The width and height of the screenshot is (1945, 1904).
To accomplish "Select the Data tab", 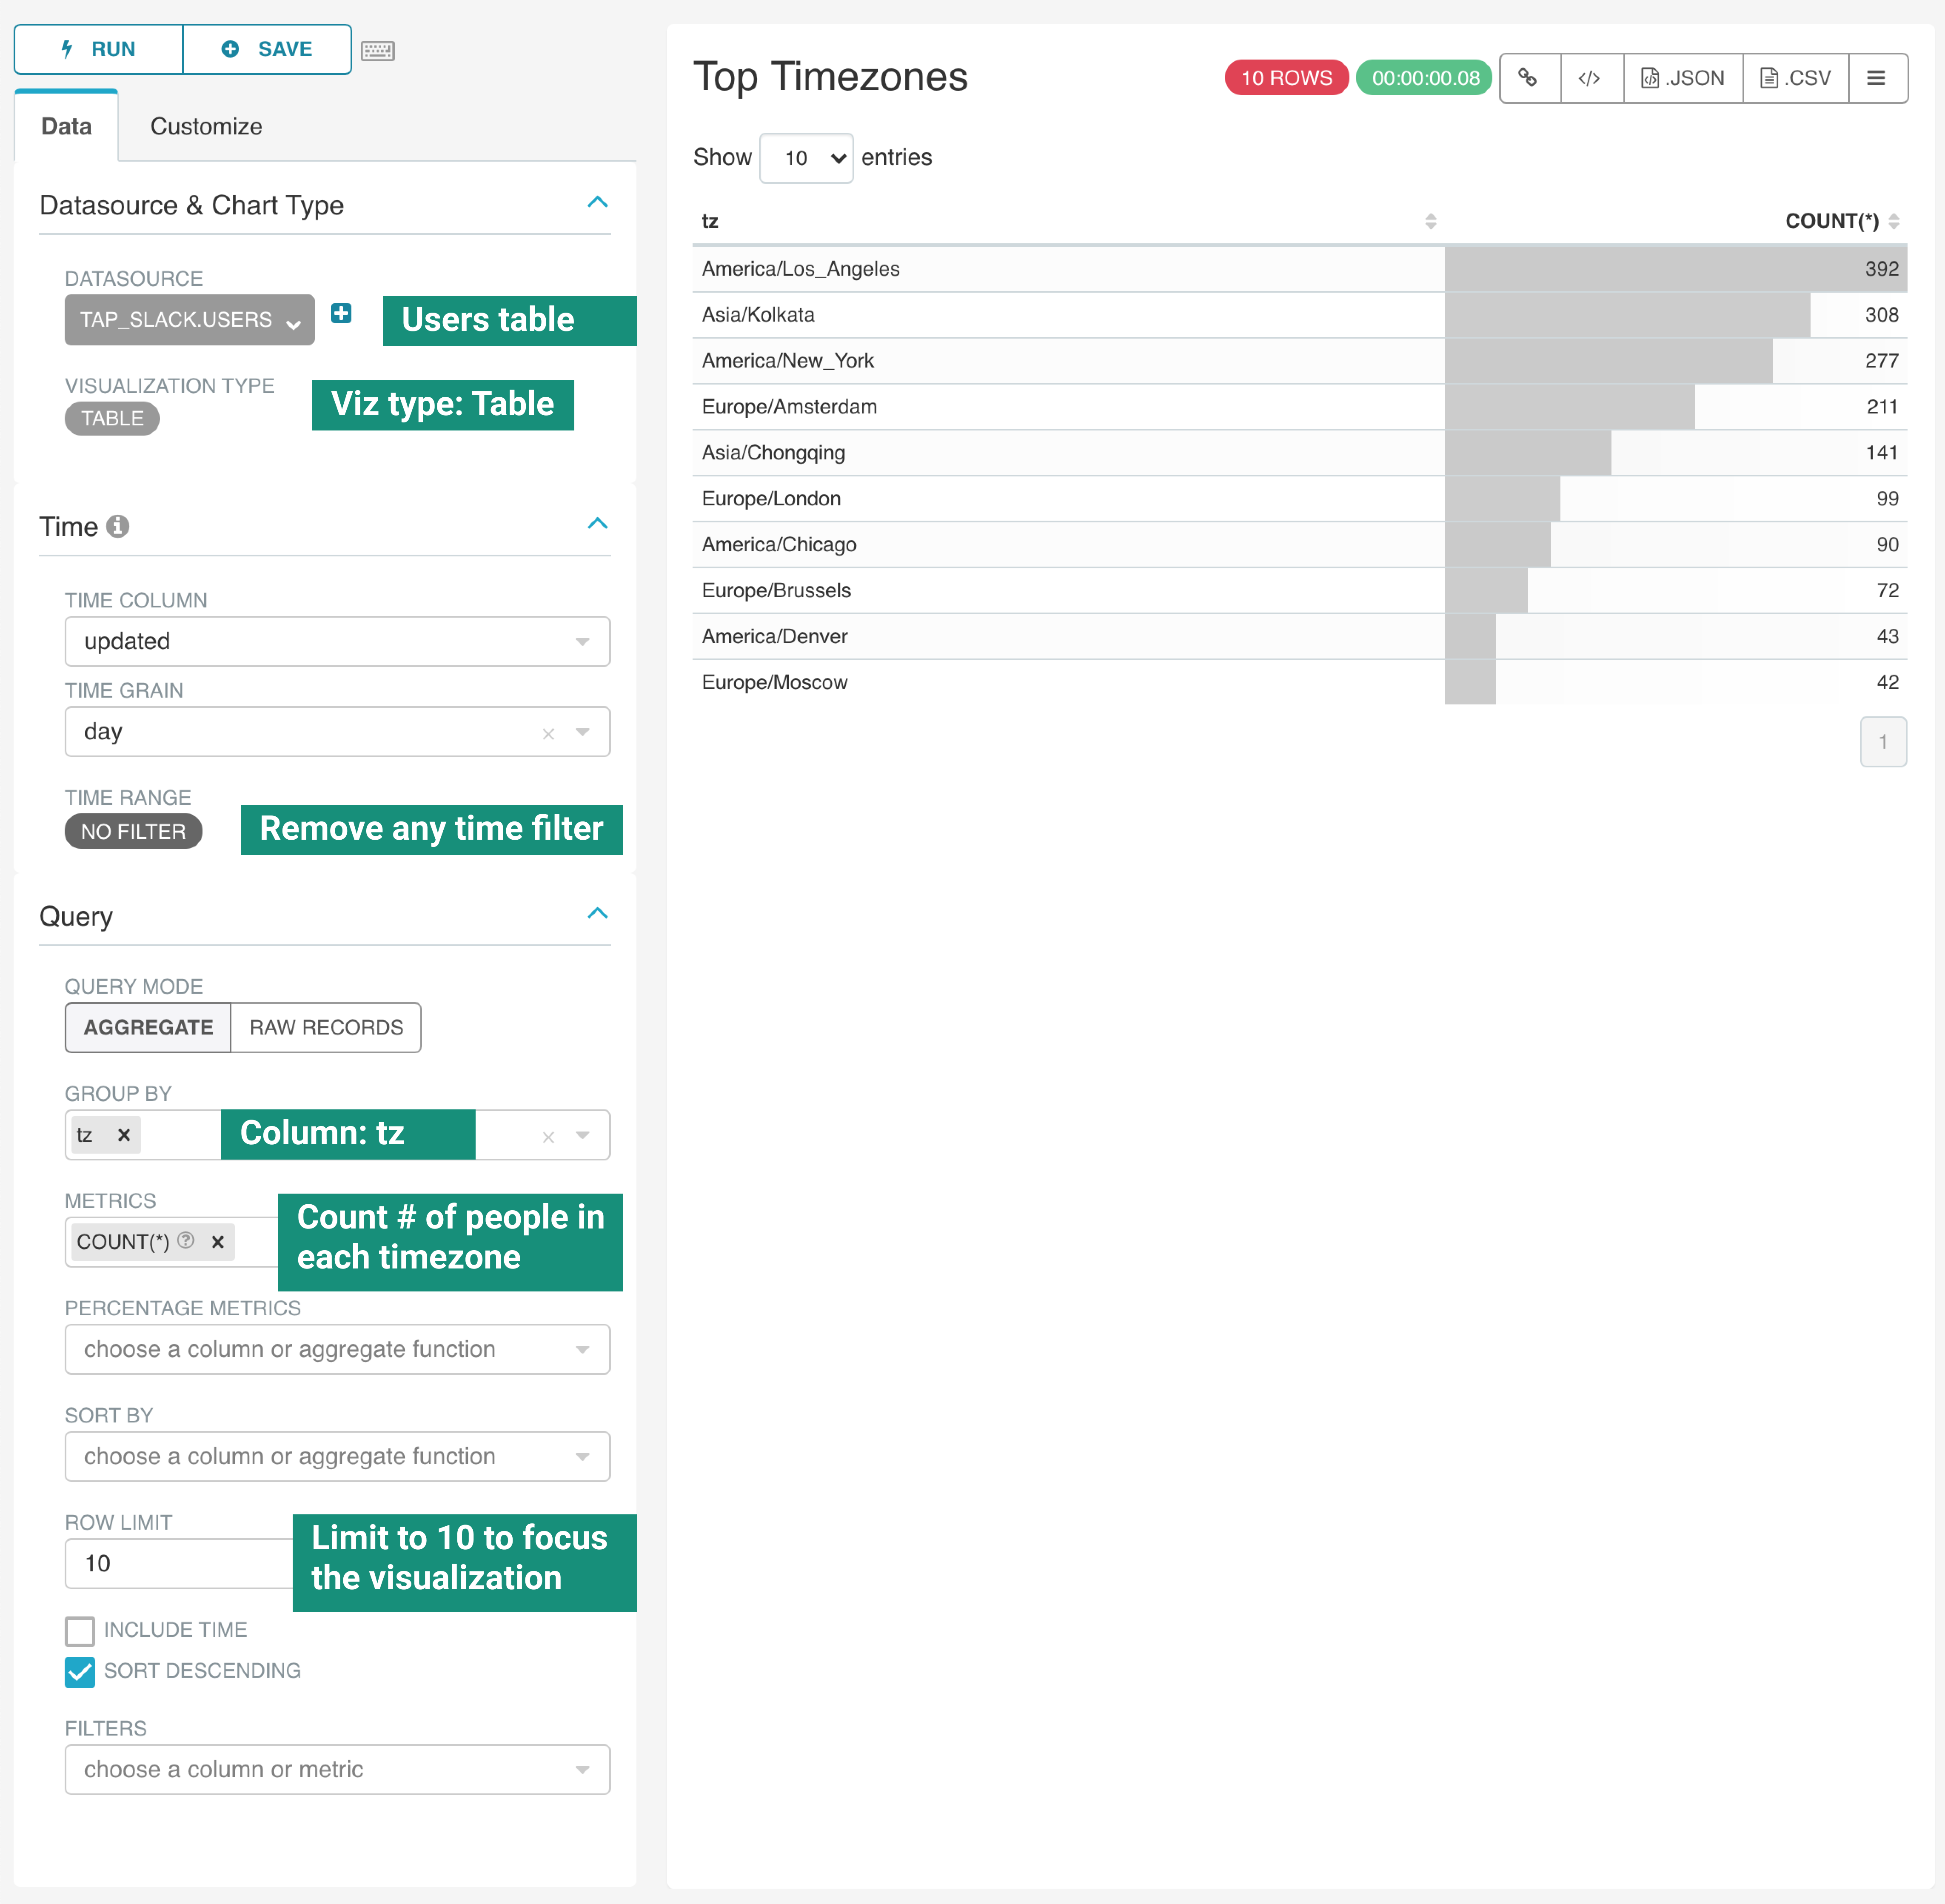I will point(66,126).
